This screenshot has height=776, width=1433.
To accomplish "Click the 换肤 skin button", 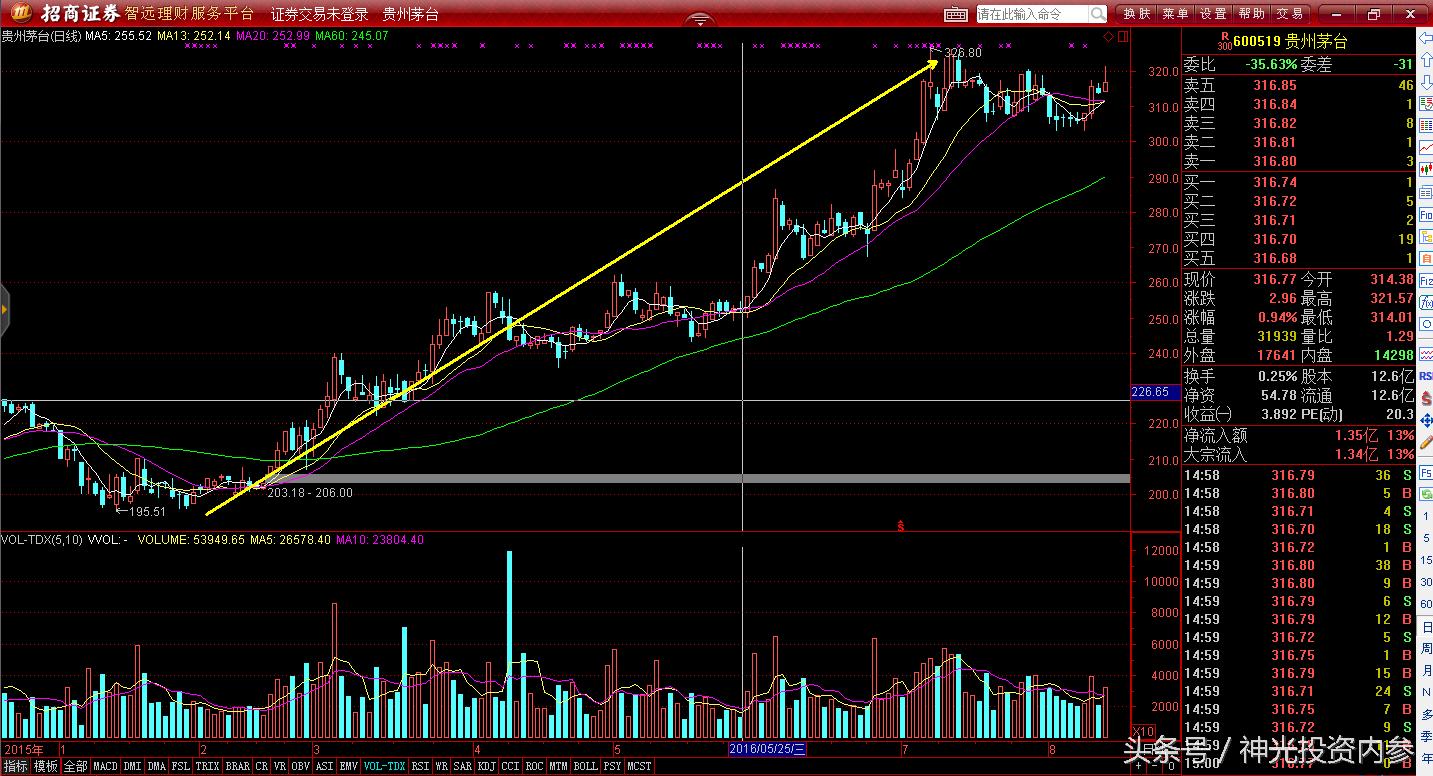I will (x=1137, y=14).
